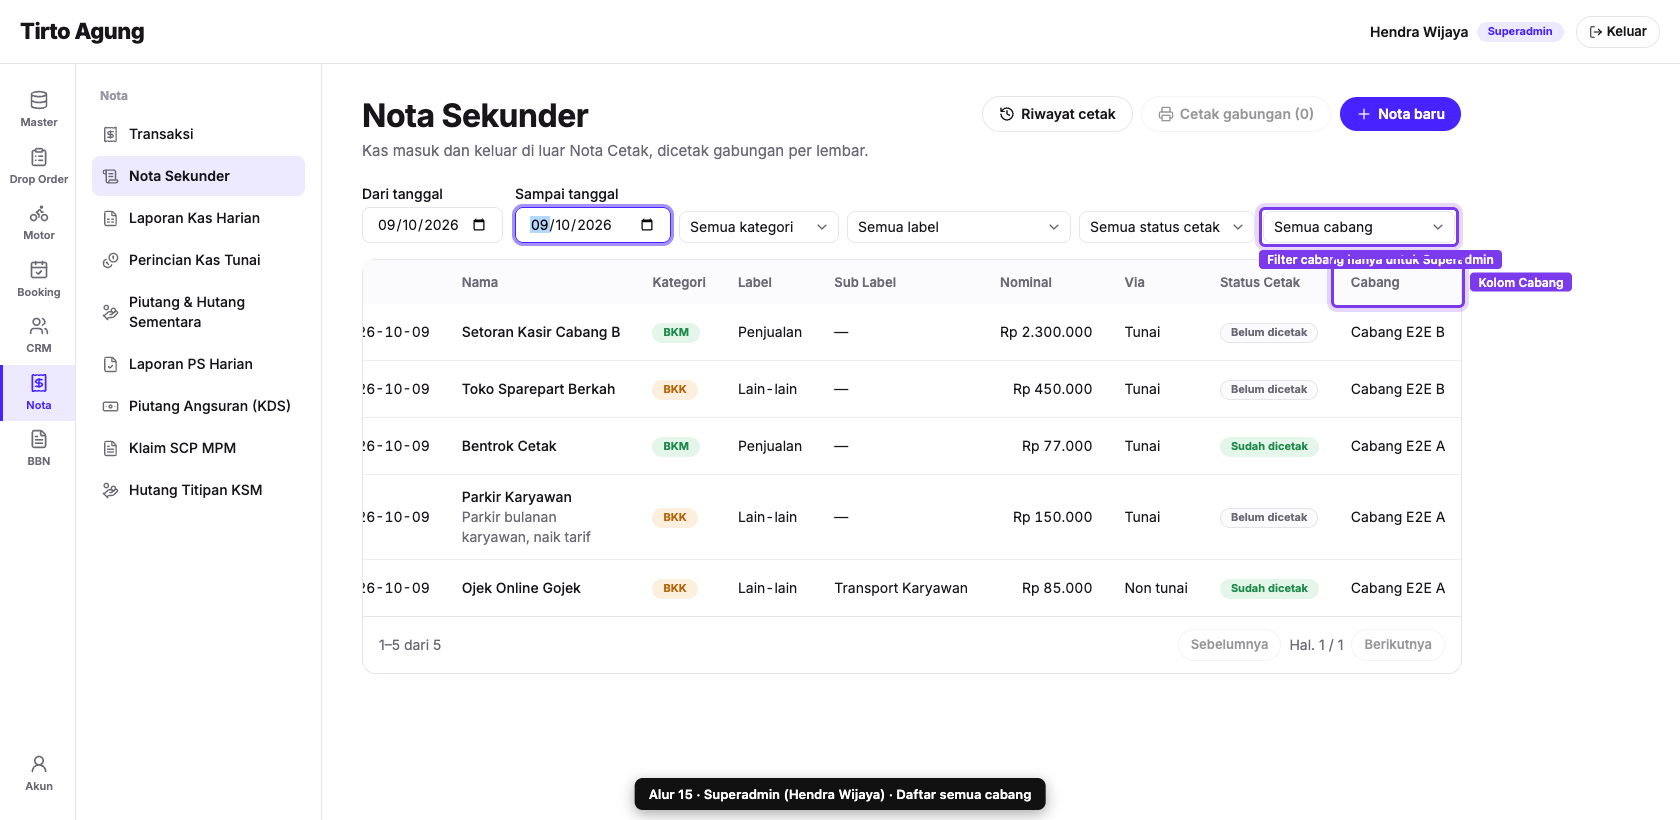Create a Nota baru
Screen dimensions: 1680x820
pyautogui.click(x=1400, y=114)
